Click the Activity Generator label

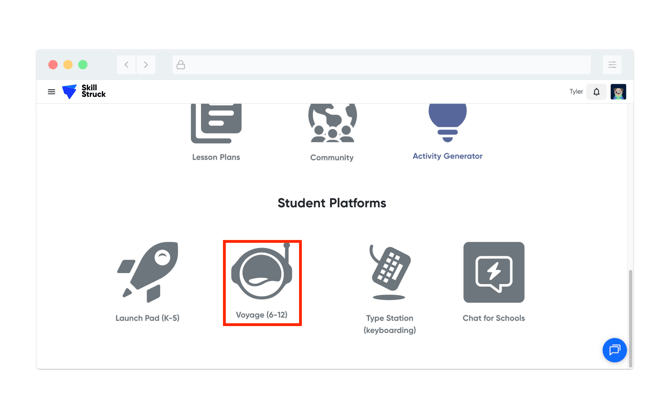(x=447, y=156)
